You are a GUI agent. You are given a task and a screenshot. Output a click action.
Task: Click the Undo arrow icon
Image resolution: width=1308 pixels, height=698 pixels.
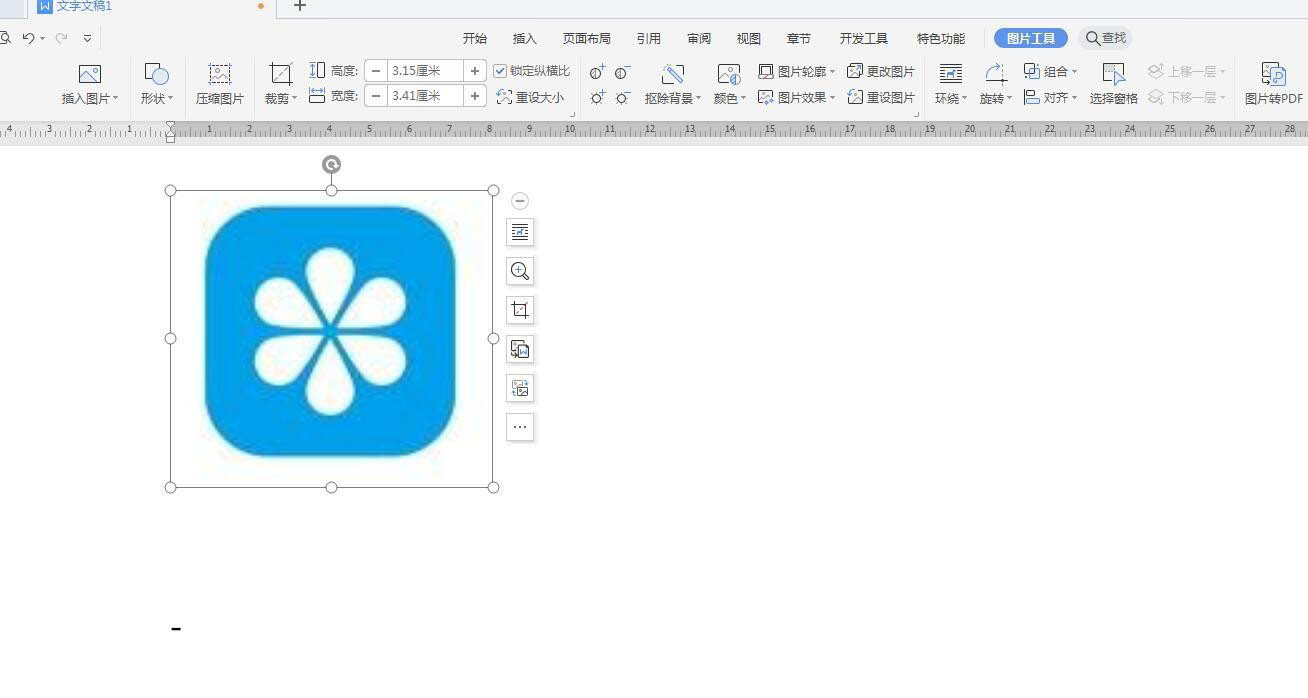(28, 38)
